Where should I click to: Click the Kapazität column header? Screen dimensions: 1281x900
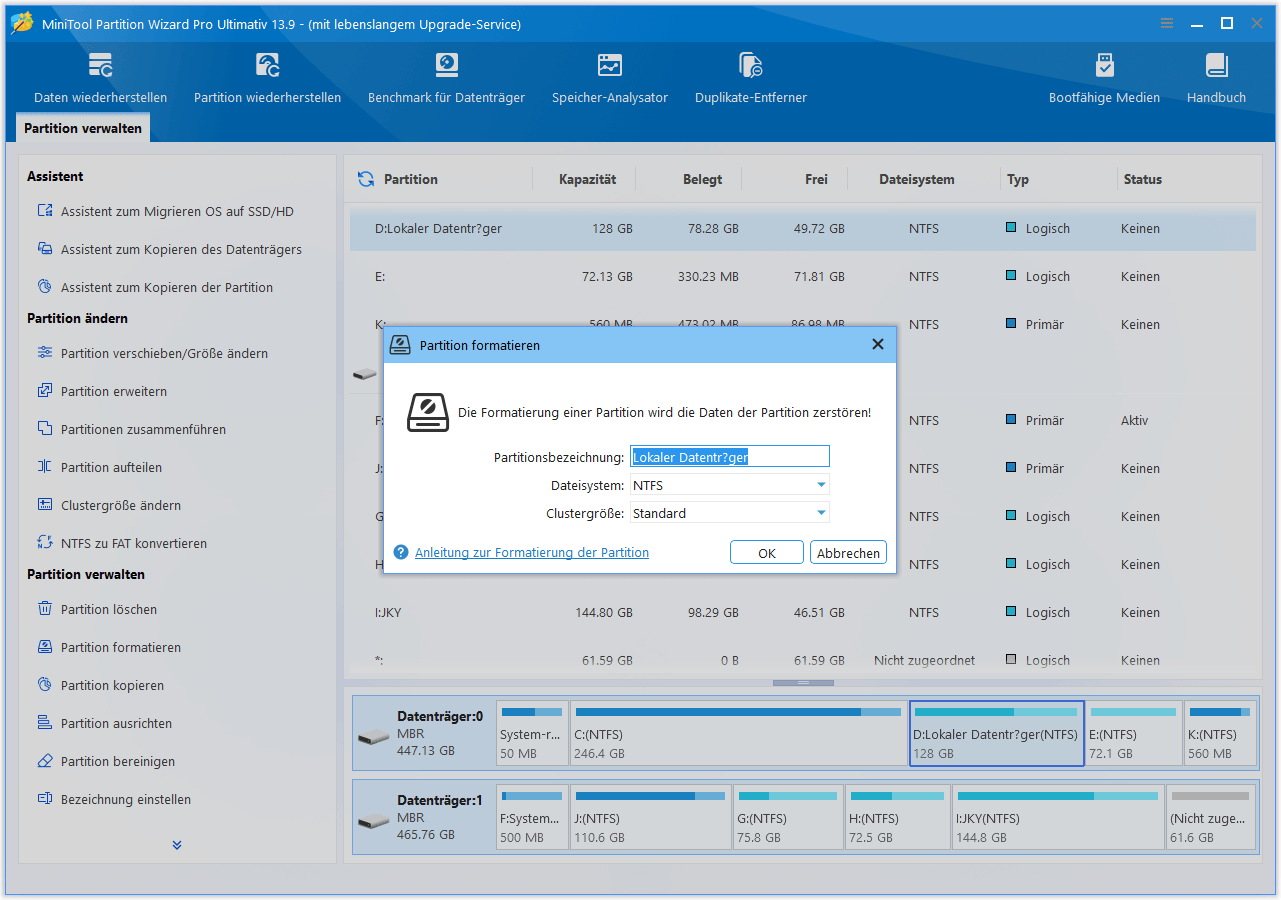tap(588, 180)
